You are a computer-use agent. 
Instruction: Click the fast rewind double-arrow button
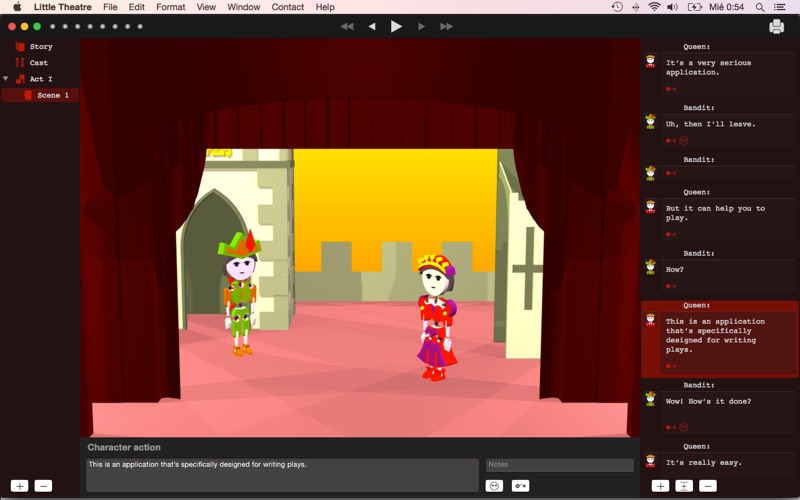pyautogui.click(x=347, y=27)
